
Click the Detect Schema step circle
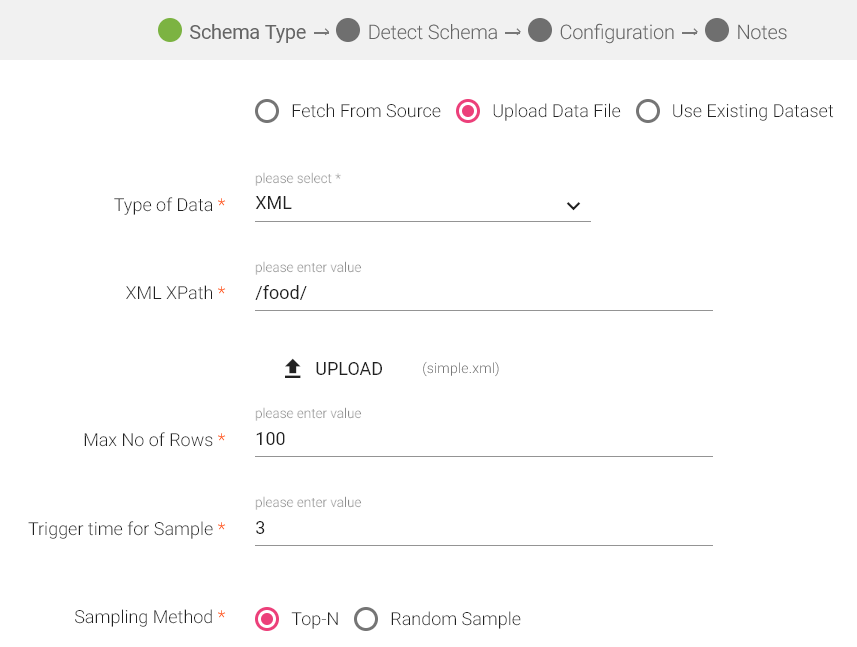pyautogui.click(x=348, y=31)
